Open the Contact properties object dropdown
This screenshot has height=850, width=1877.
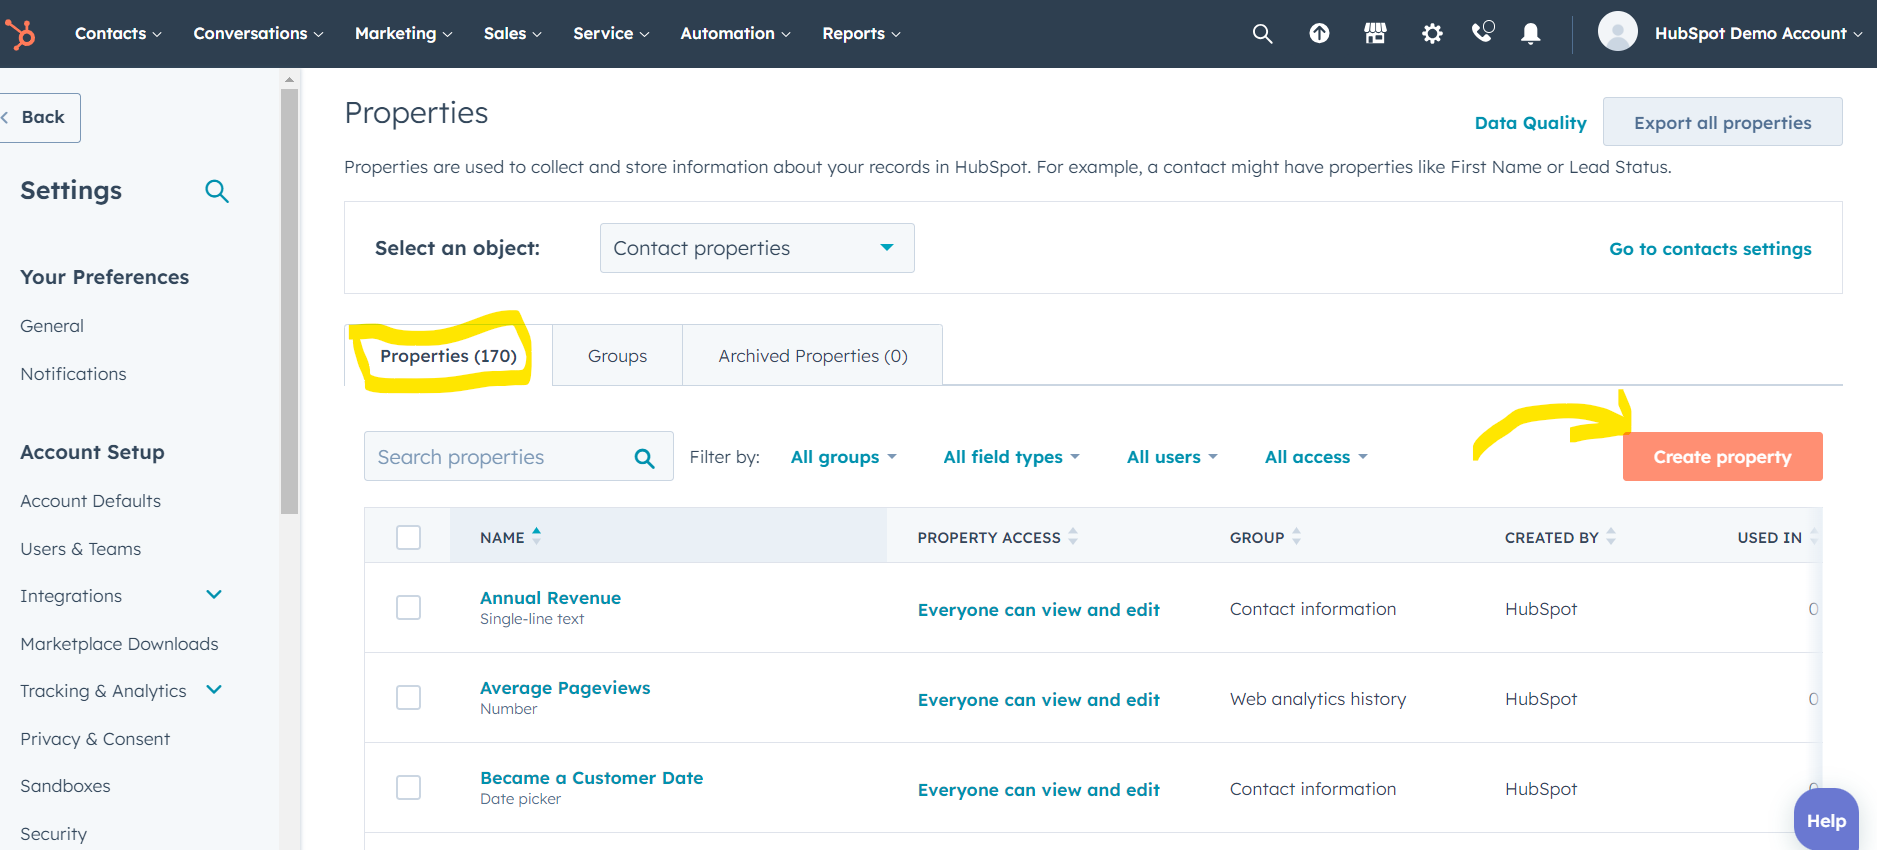757,248
